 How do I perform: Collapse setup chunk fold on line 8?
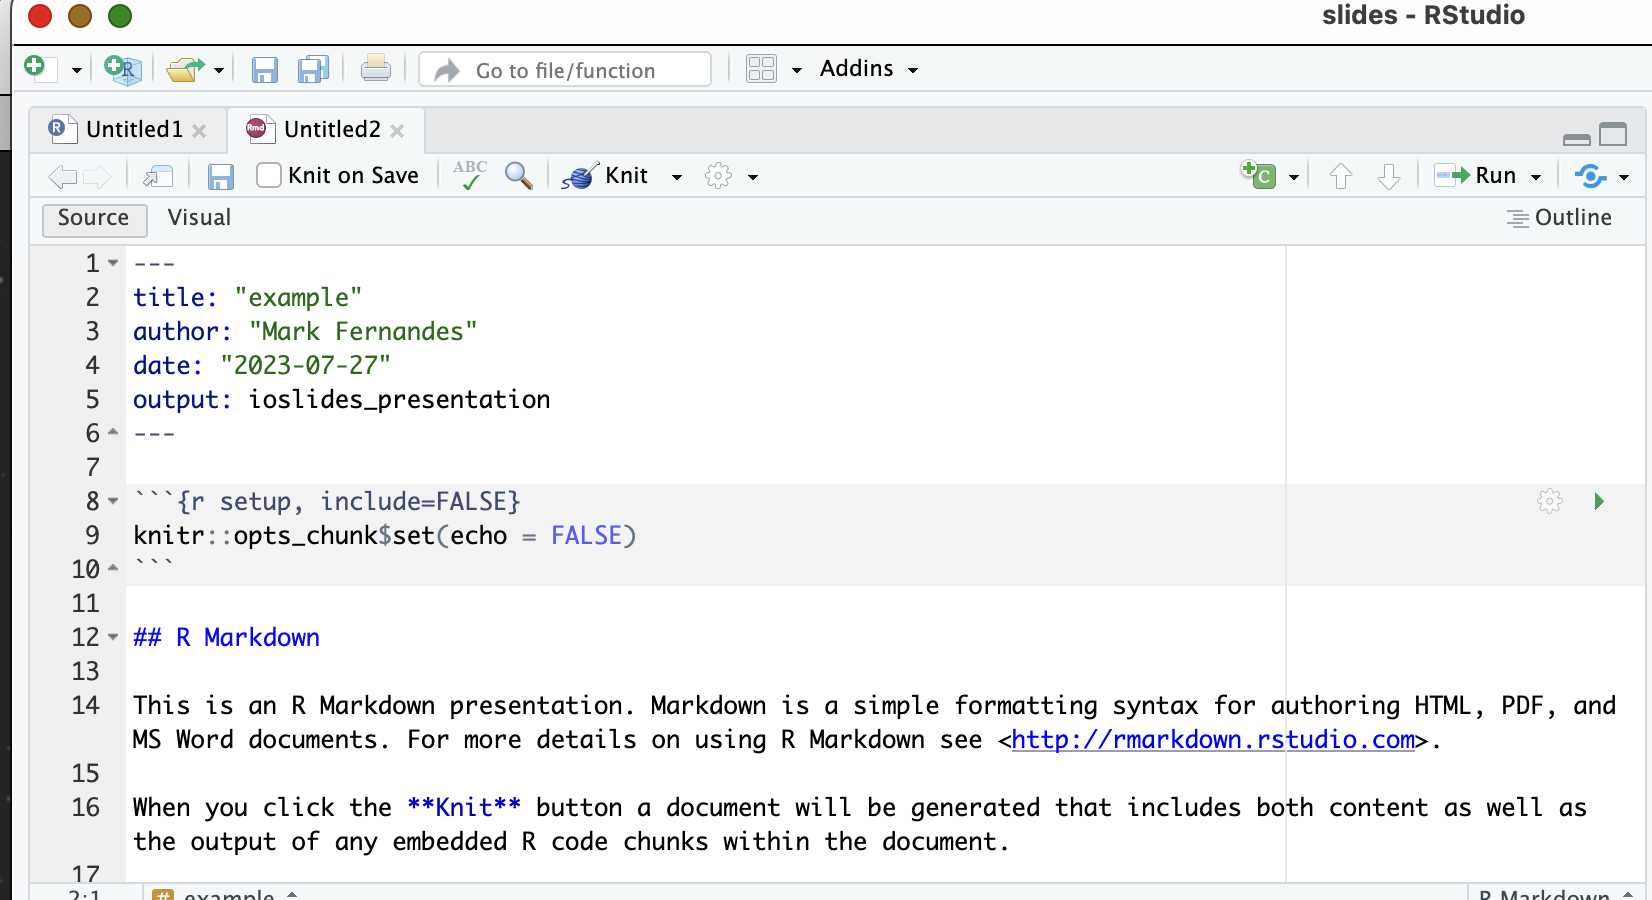point(113,501)
